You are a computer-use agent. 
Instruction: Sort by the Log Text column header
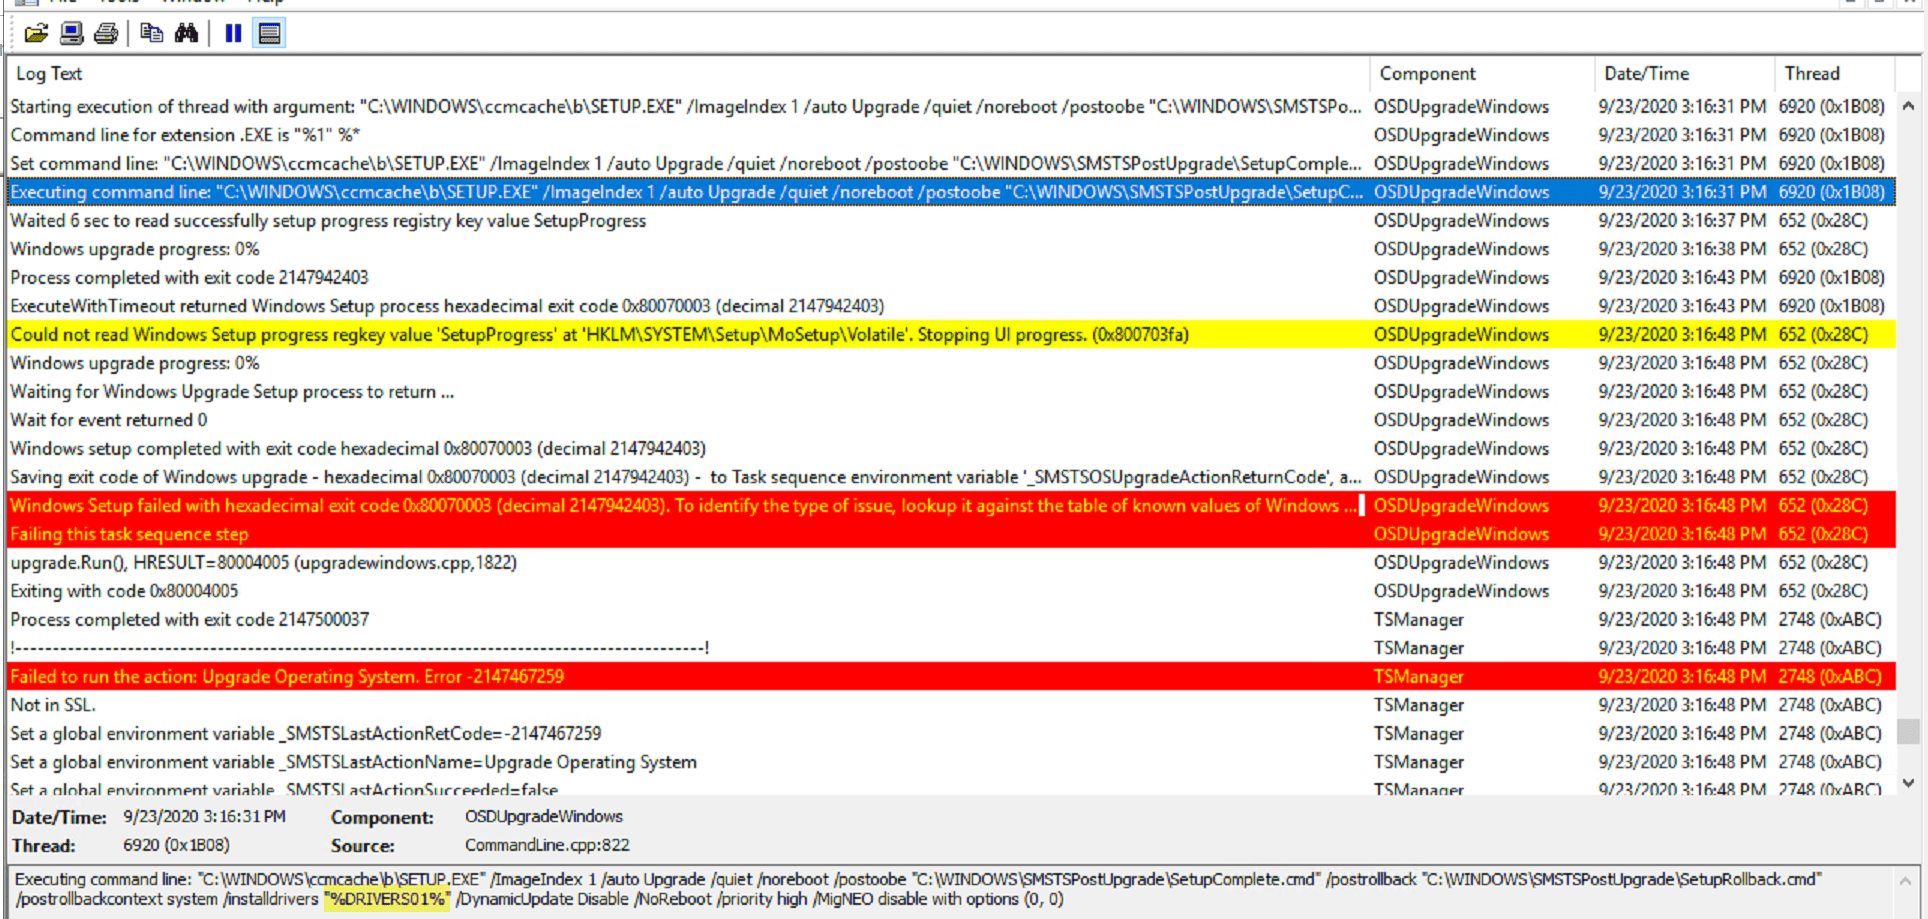pyautogui.click(x=50, y=74)
